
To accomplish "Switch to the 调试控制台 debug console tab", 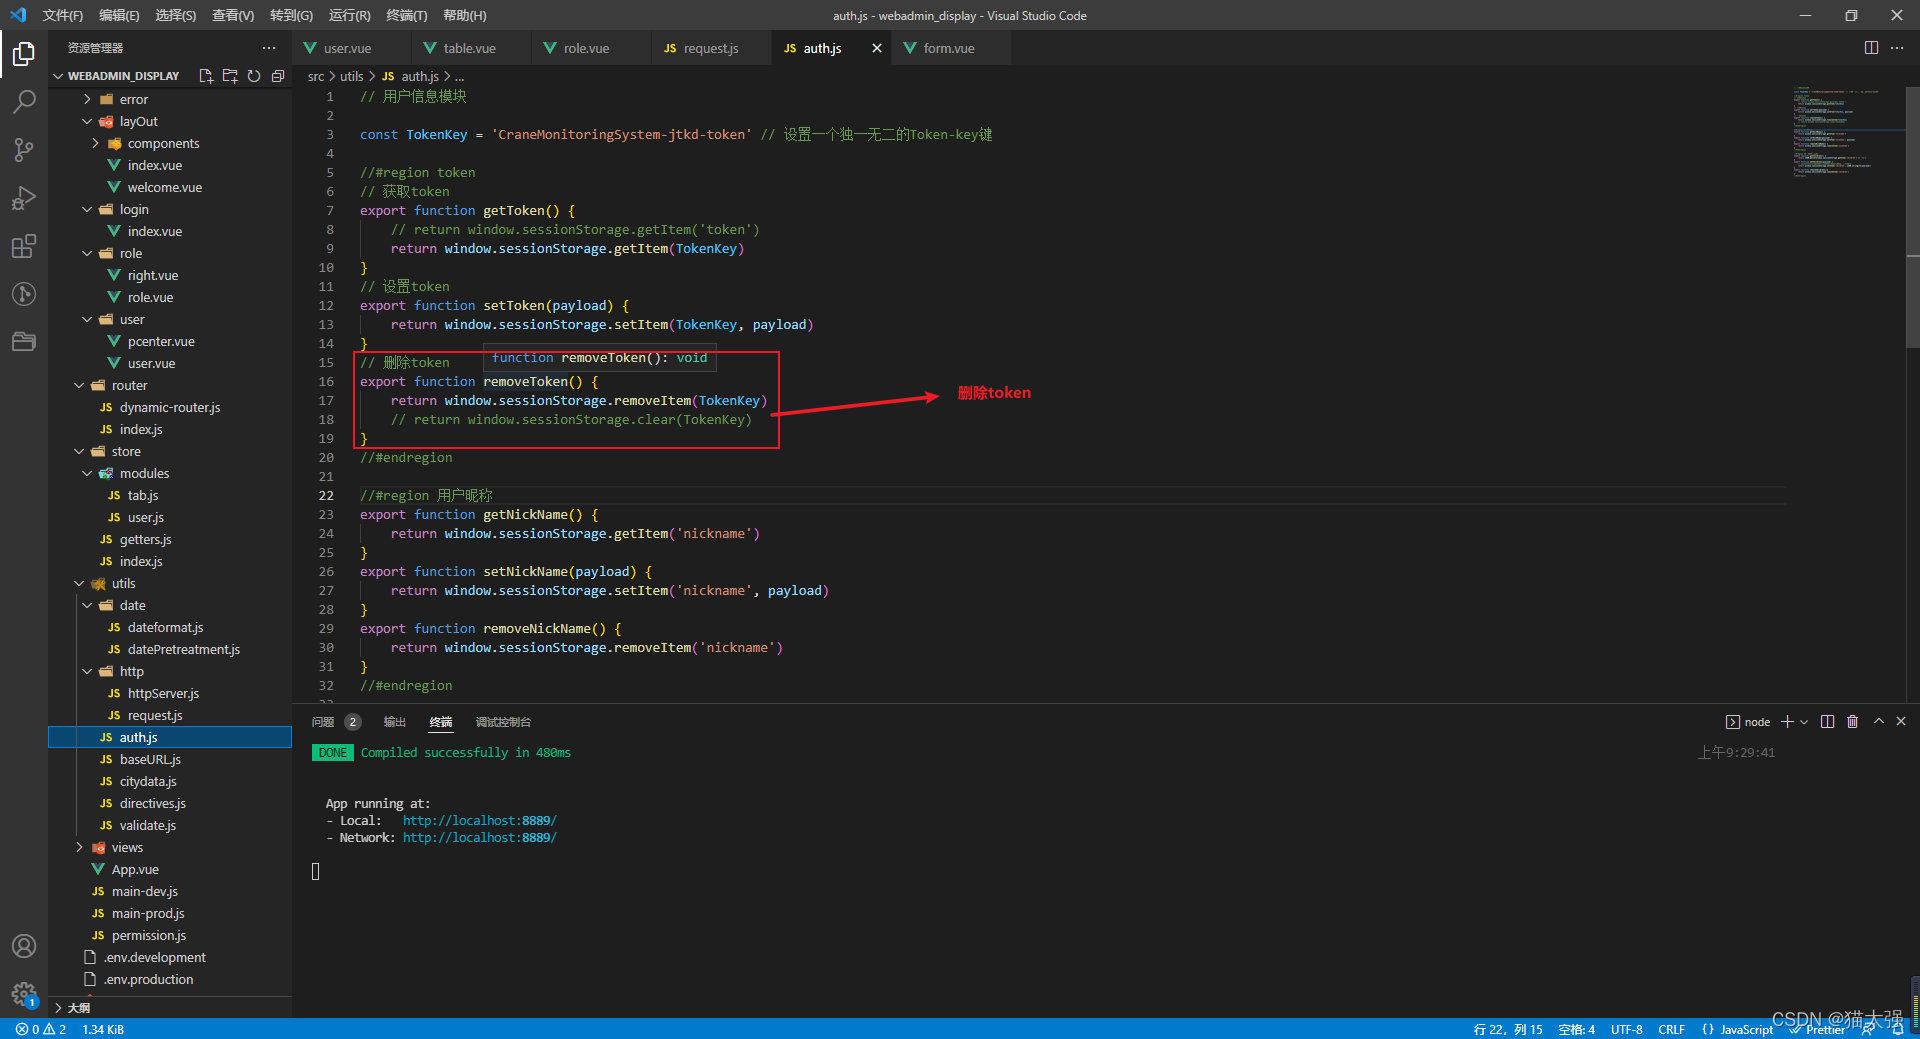I will tap(503, 722).
